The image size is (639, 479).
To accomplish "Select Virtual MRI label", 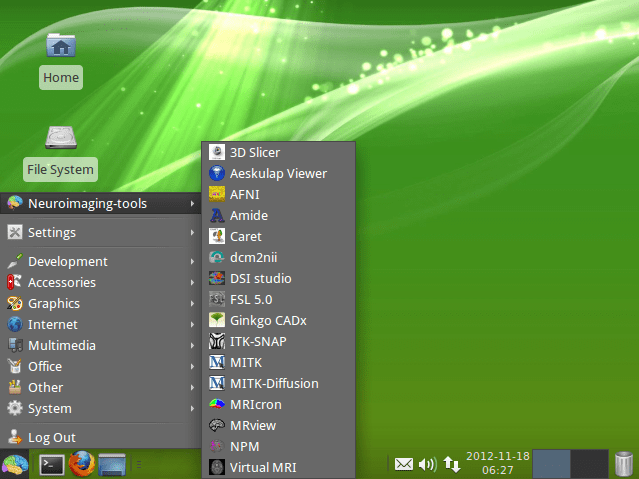I will coord(263,467).
